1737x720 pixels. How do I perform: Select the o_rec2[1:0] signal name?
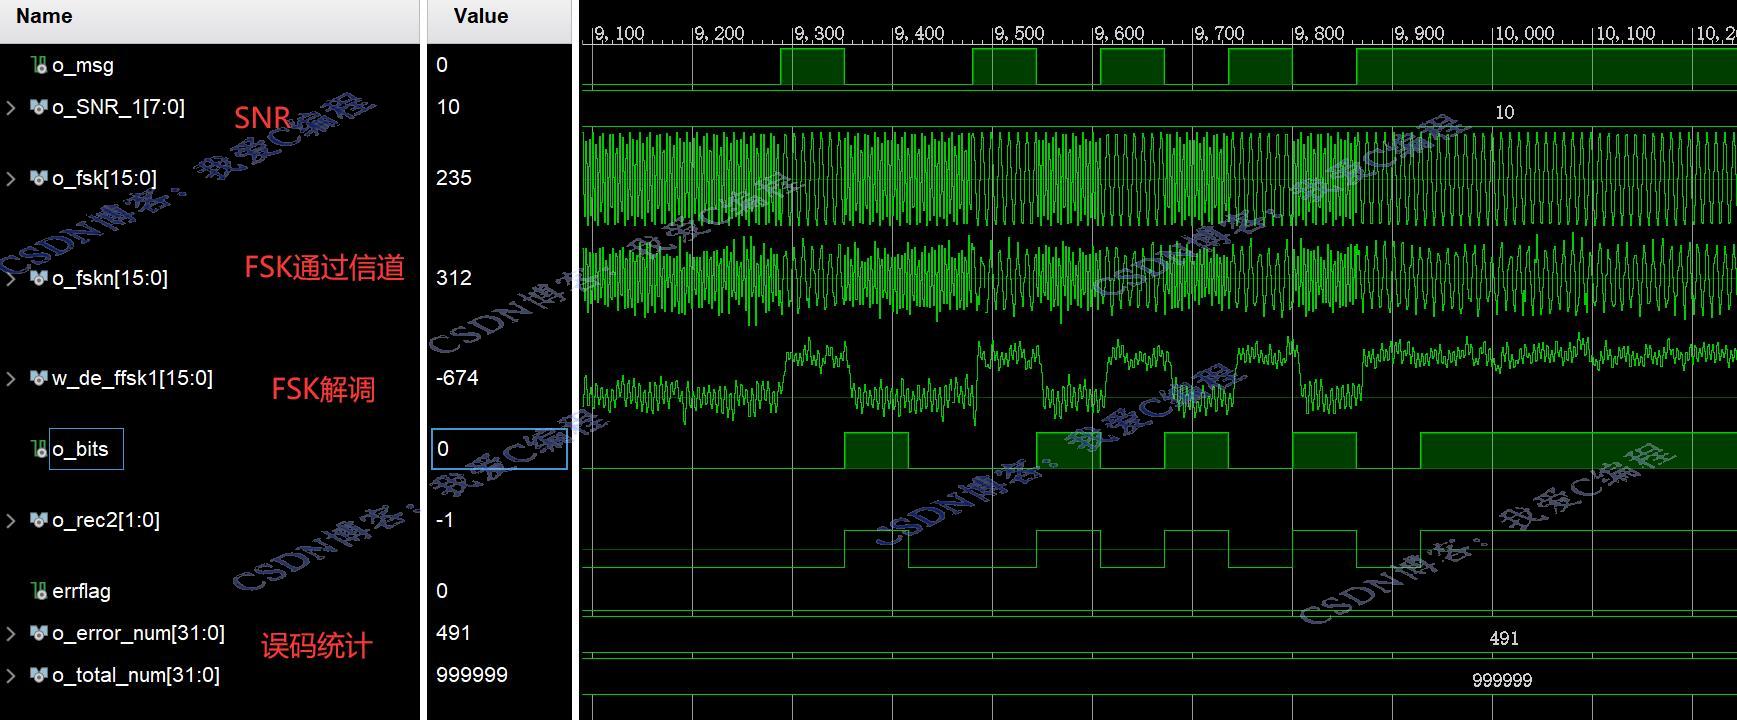[x=106, y=520]
